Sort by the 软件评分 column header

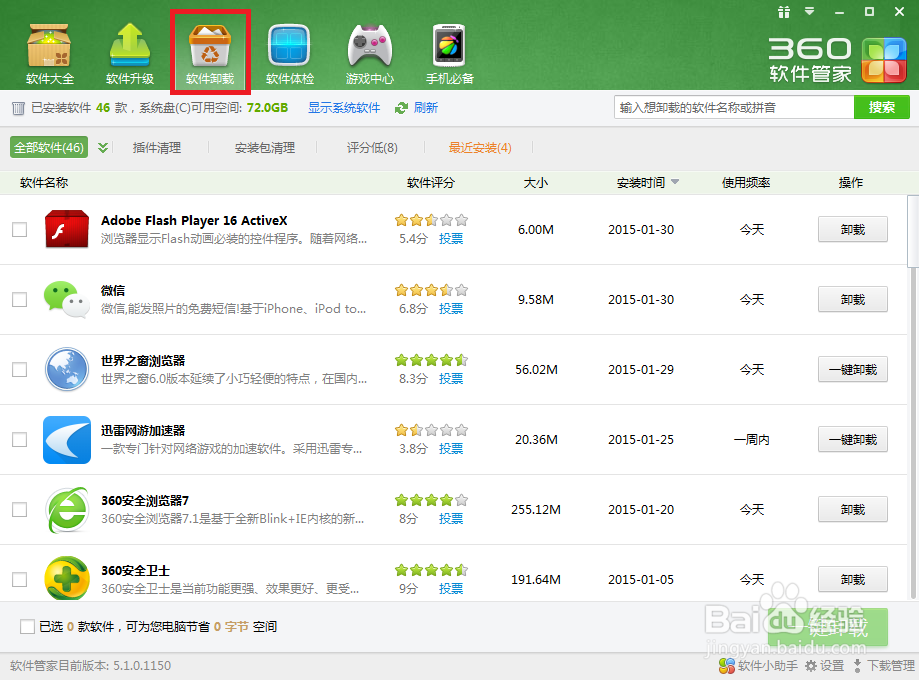click(431, 183)
